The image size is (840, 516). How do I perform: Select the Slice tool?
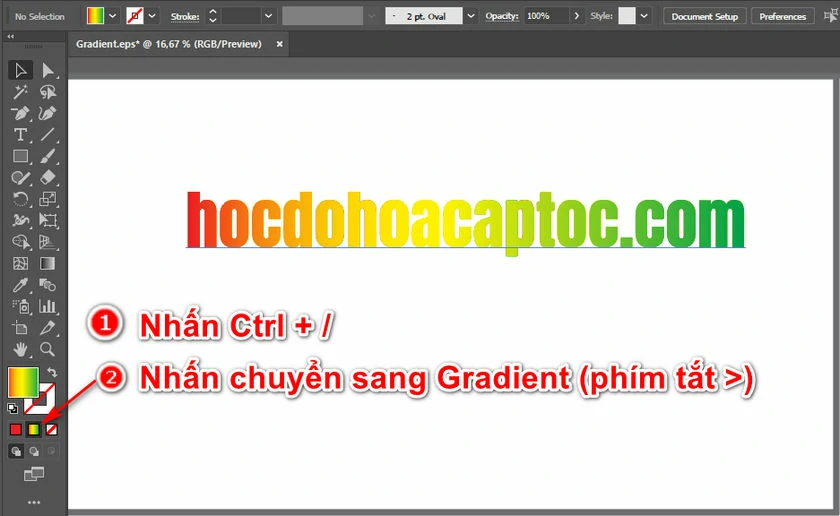pos(48,328)
